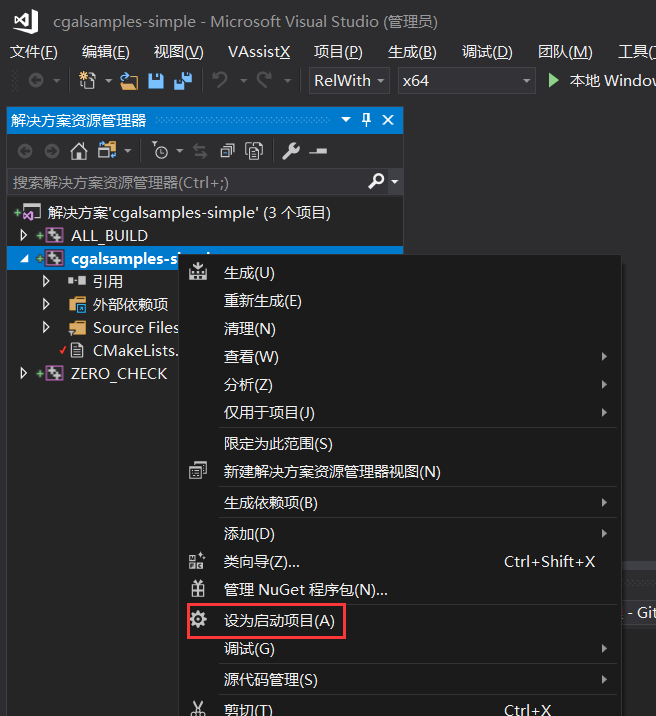Close the Solution Explorer panel
Image resolution: width=656 pixels, height=716 pixels.
coord(388,120)
